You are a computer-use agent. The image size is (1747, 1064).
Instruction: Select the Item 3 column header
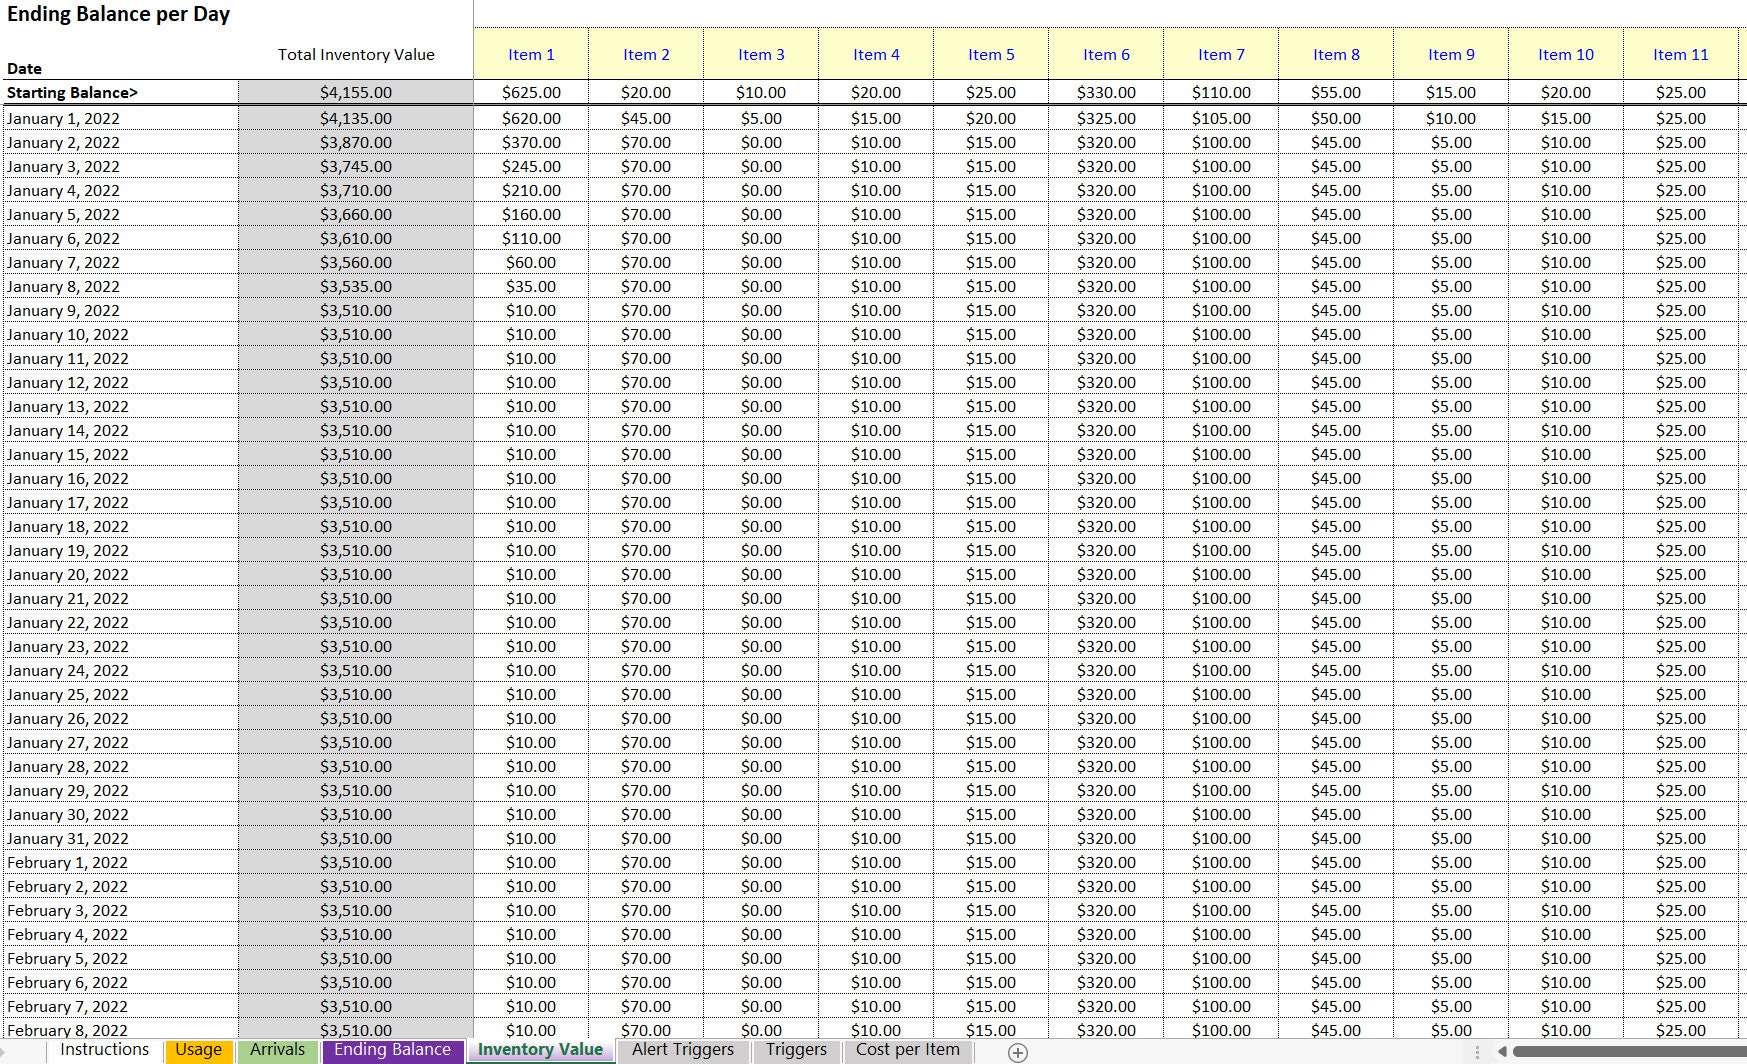tap(761, 54)
